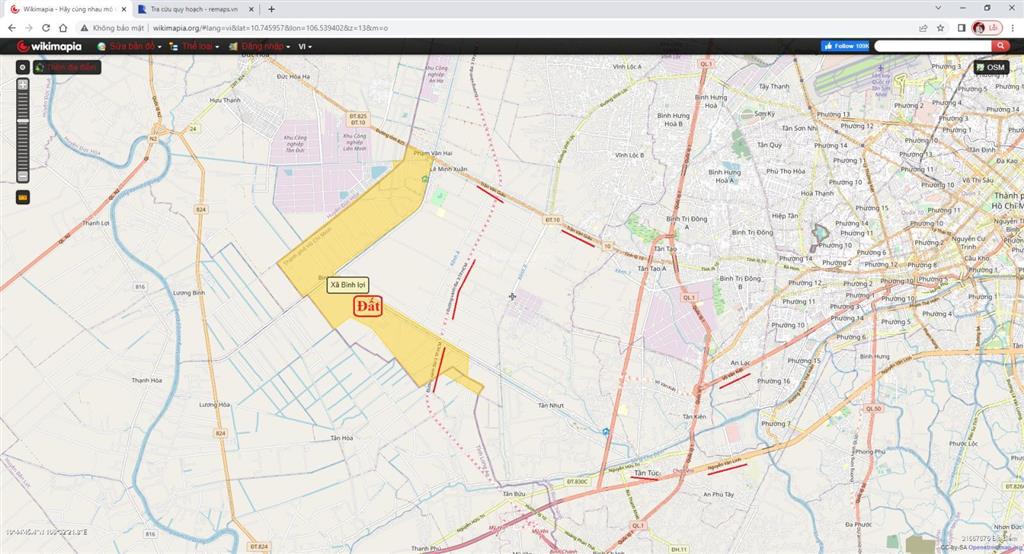Zoom out with the minus button

[23, 177]
